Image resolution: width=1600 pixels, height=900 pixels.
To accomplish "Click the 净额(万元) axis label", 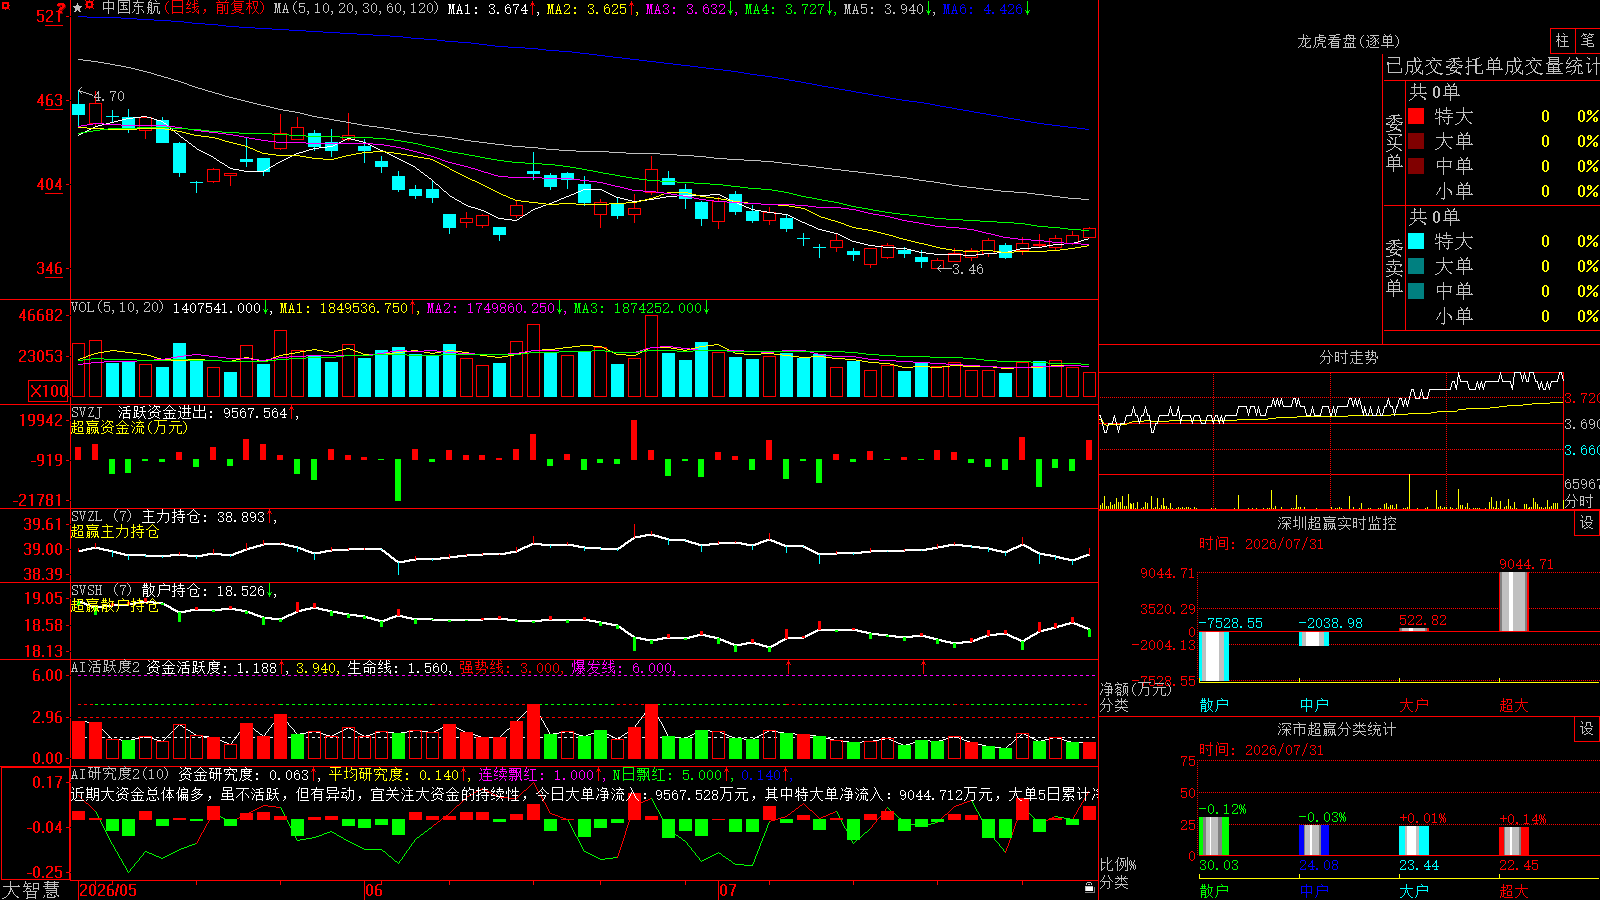I will (x=1135, y=689).
